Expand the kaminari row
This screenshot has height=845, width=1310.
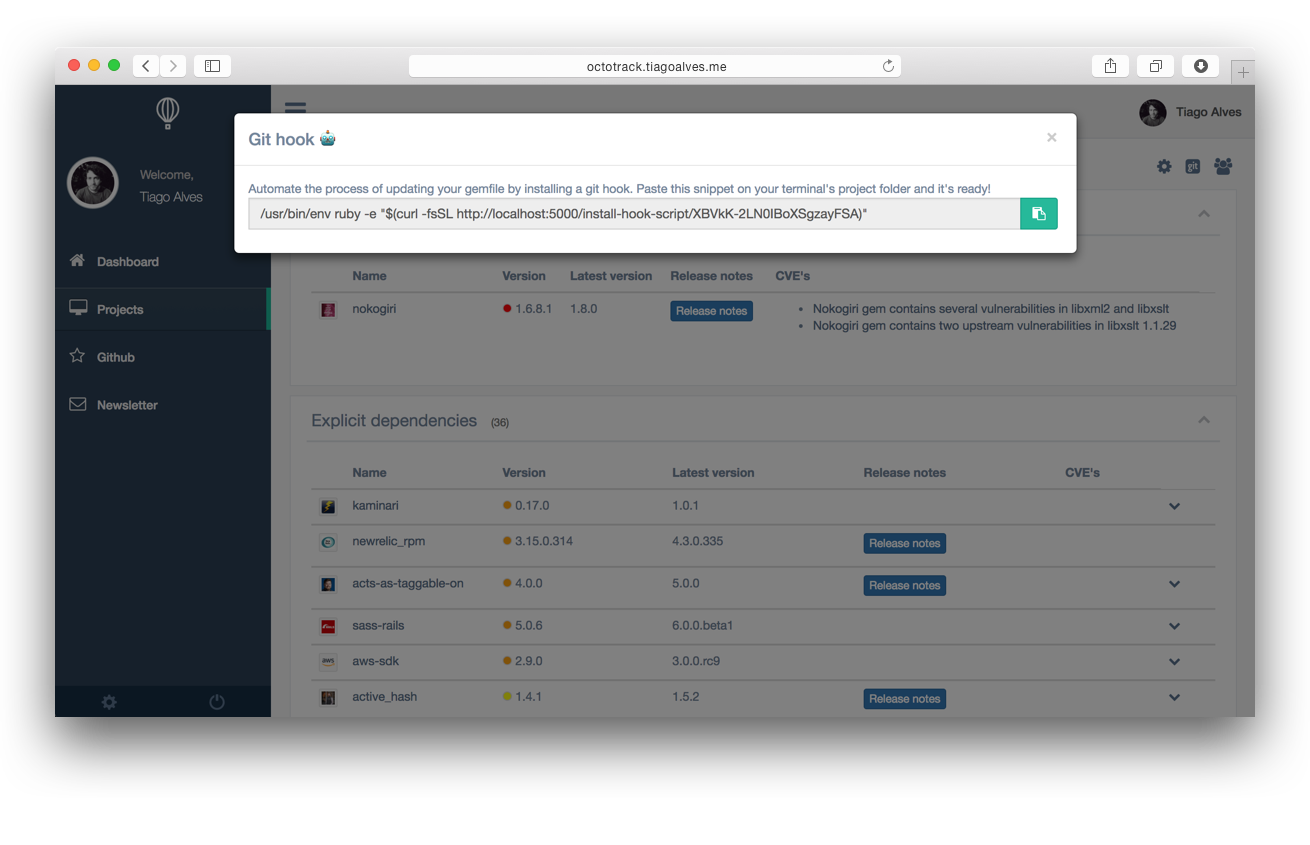[1174, 506]
